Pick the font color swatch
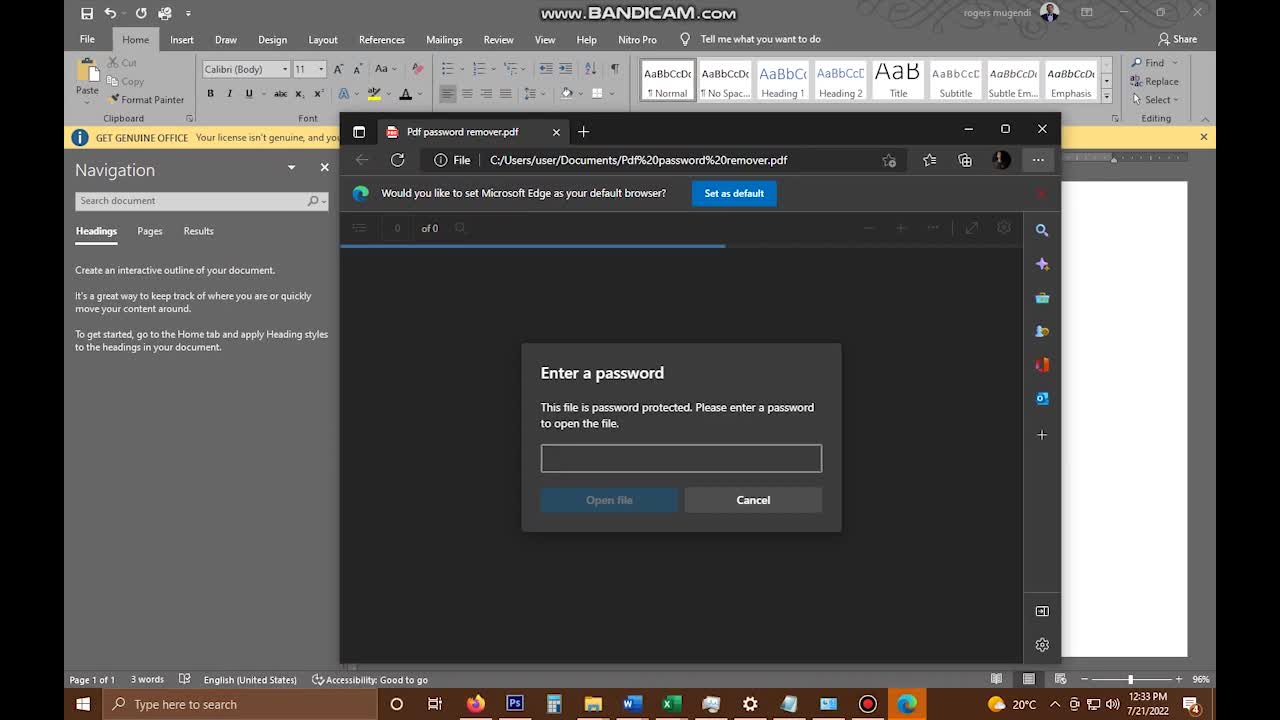Screen dimensions: 1280x720 coord(405,93)
